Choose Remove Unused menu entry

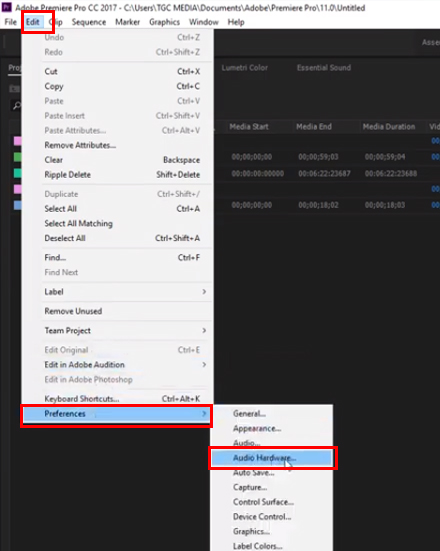click(x=118, y=311)
